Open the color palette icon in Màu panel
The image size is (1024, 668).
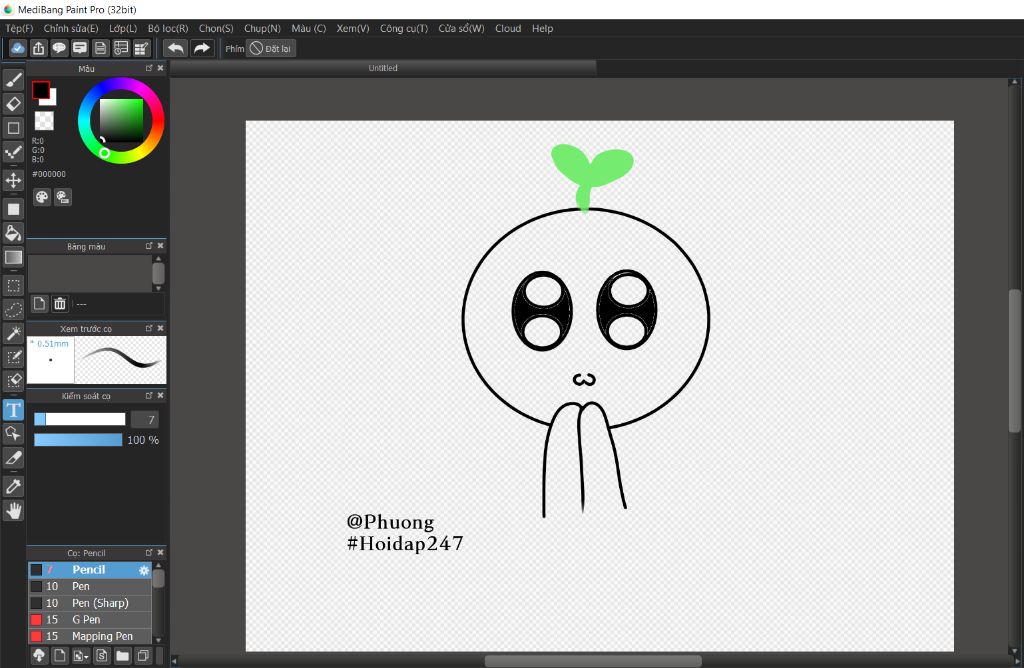(x=42, y=197)
